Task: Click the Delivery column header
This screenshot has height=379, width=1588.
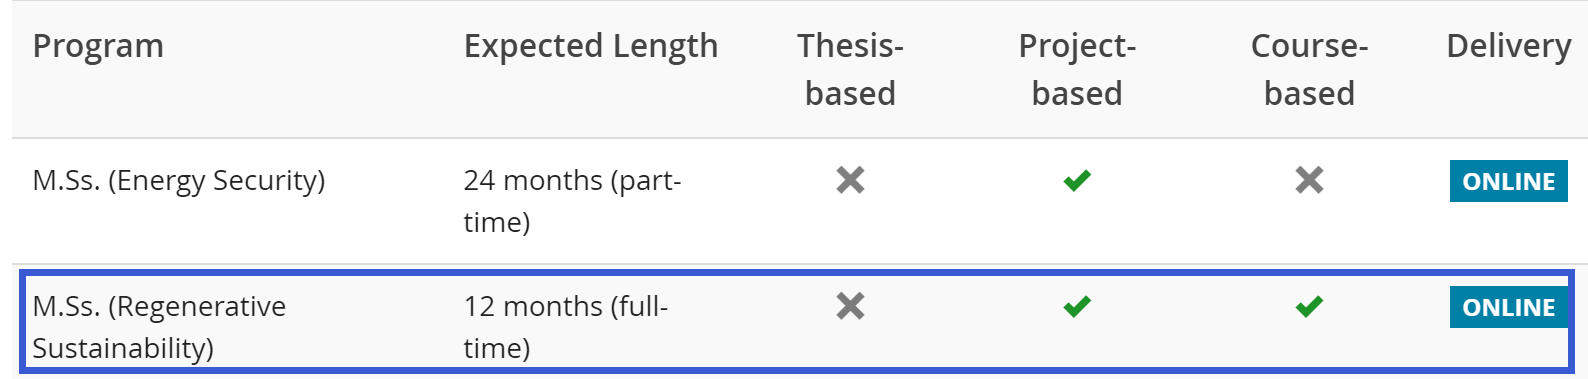Action: [x=1508, y=46]
